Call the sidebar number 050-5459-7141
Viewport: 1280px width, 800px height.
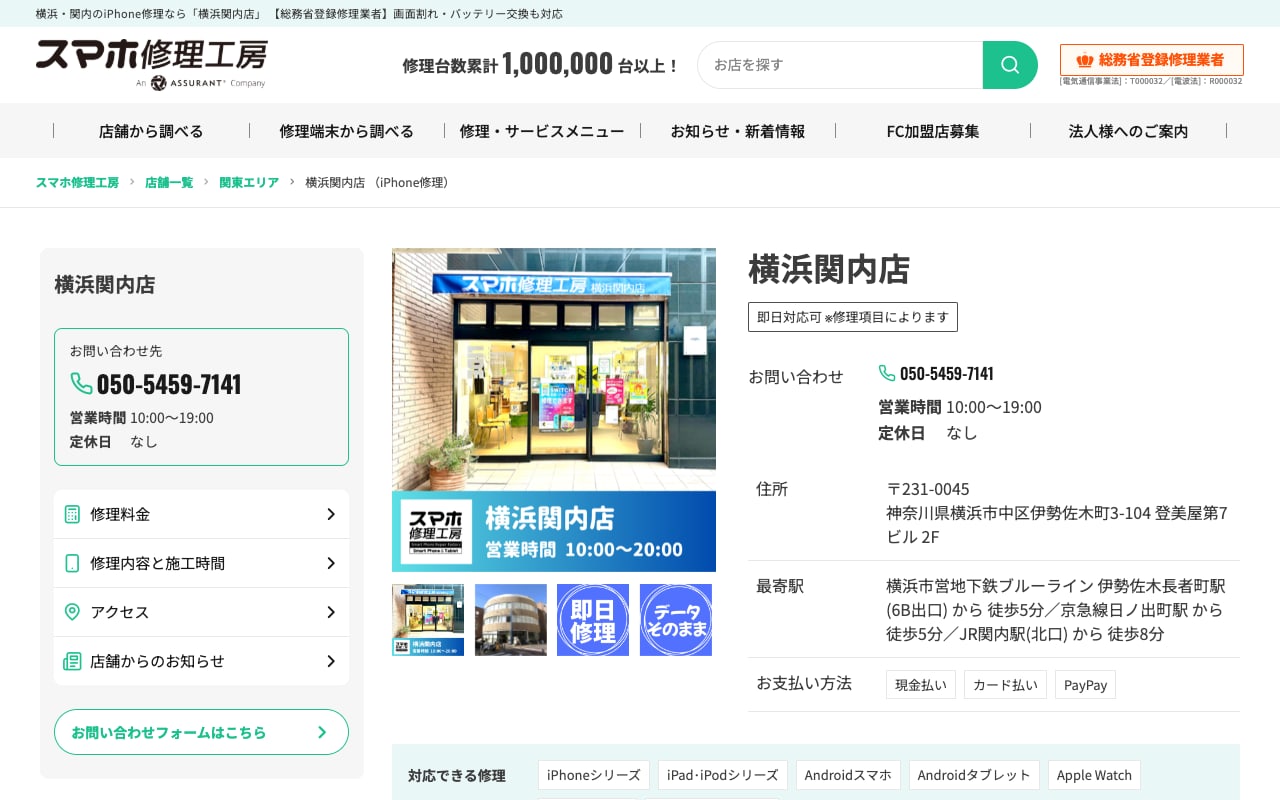[169, 384]
